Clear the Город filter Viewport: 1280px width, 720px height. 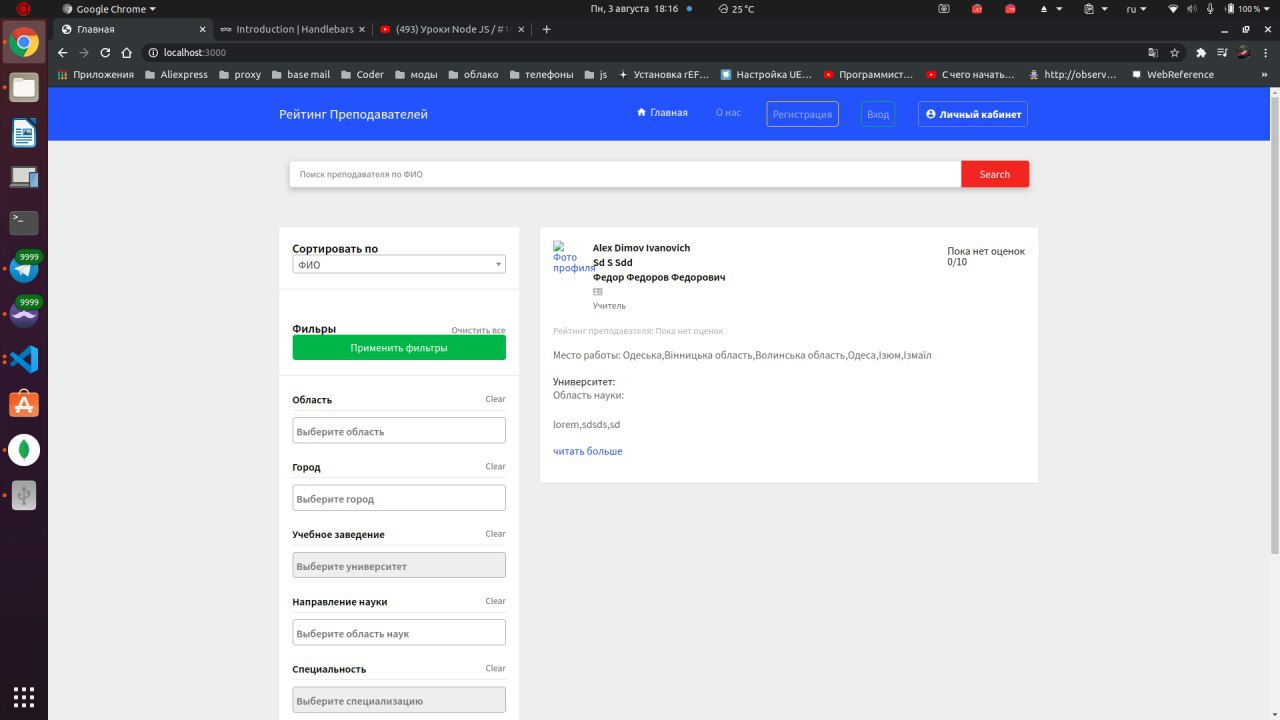(x=495, y=466)
